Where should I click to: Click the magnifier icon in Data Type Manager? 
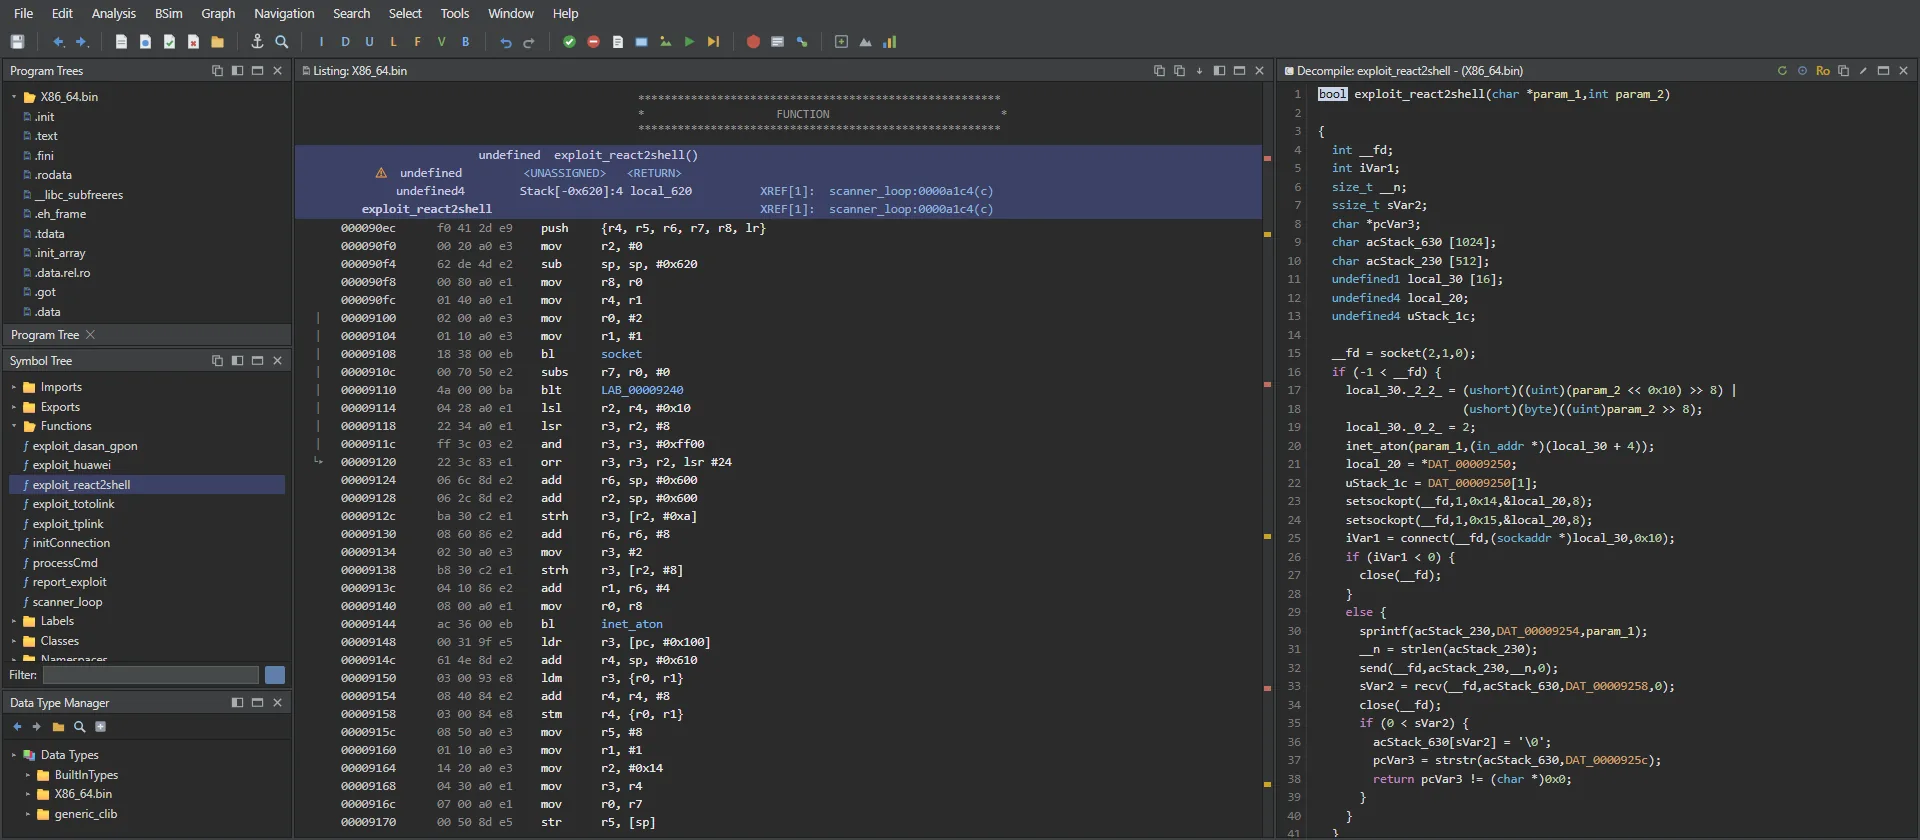(79, 727)
